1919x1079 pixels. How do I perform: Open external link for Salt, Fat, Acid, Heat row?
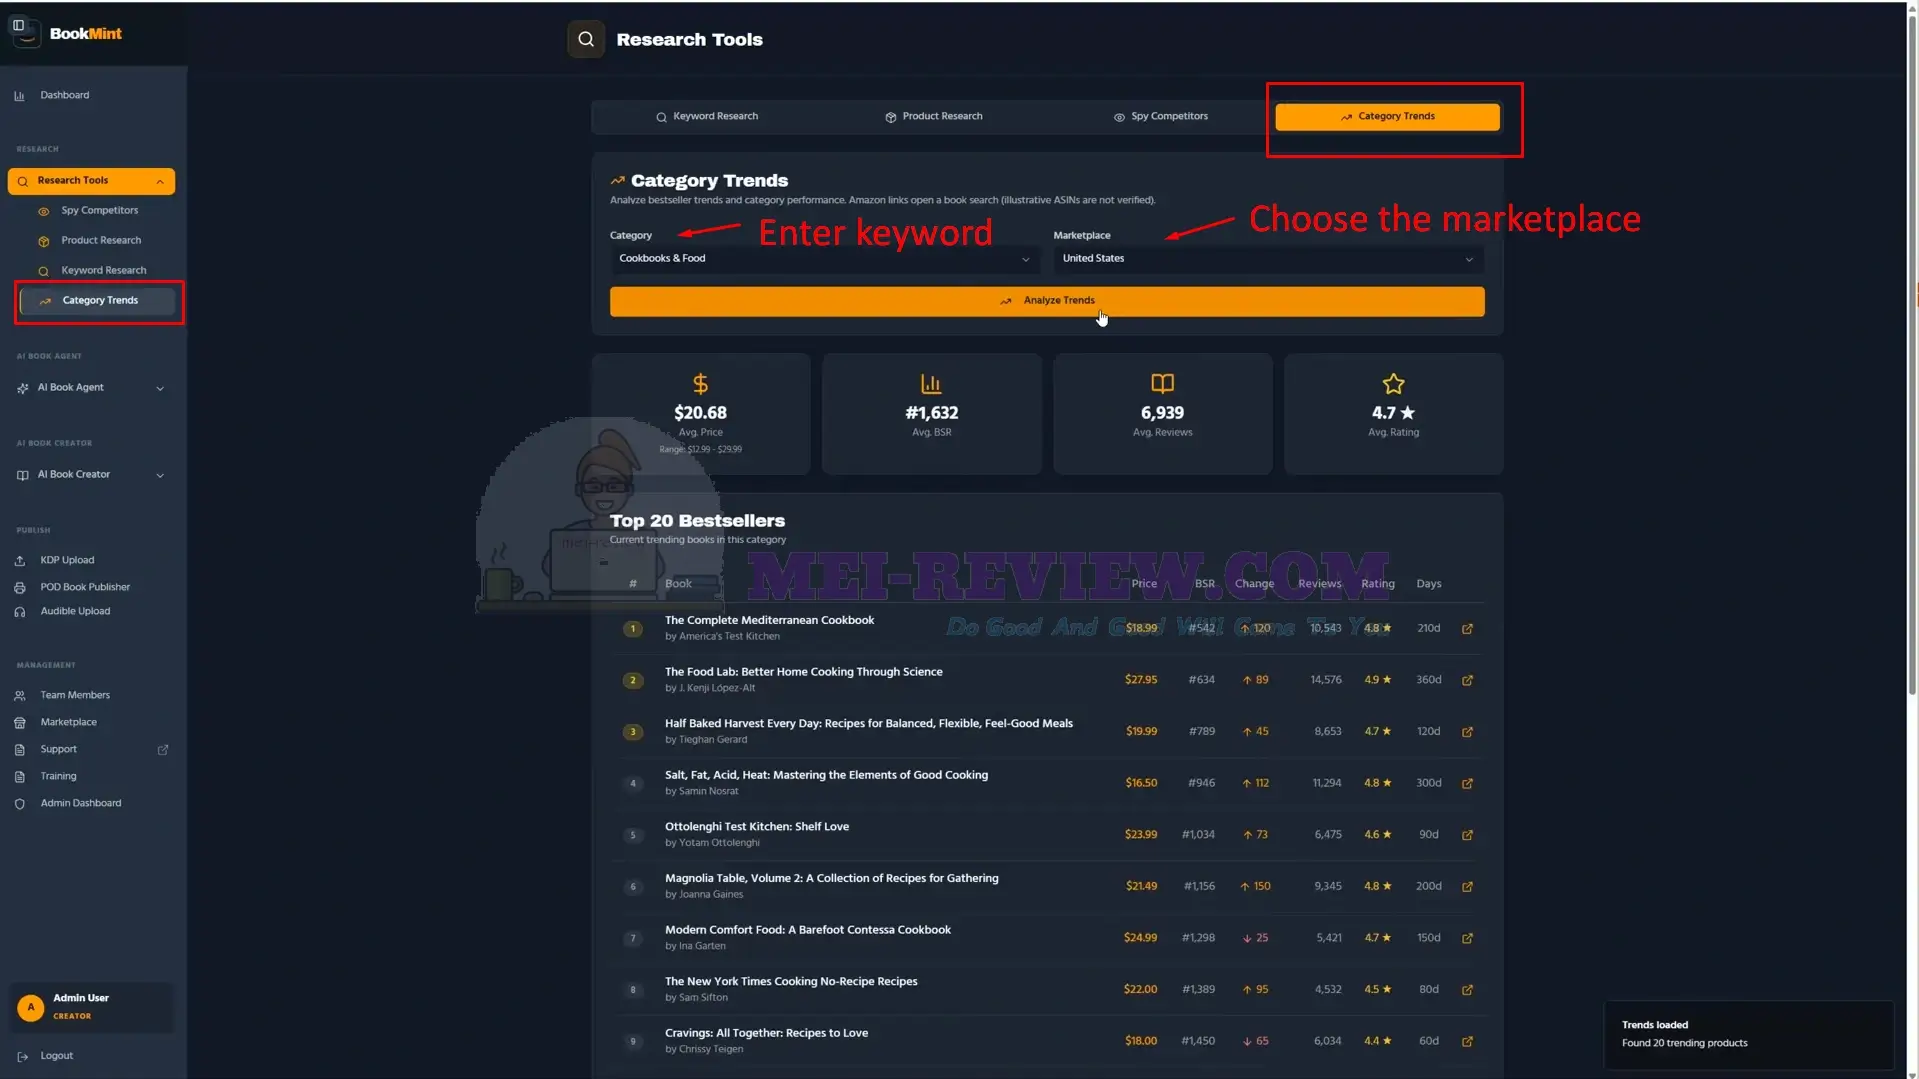pos(1467,783)
